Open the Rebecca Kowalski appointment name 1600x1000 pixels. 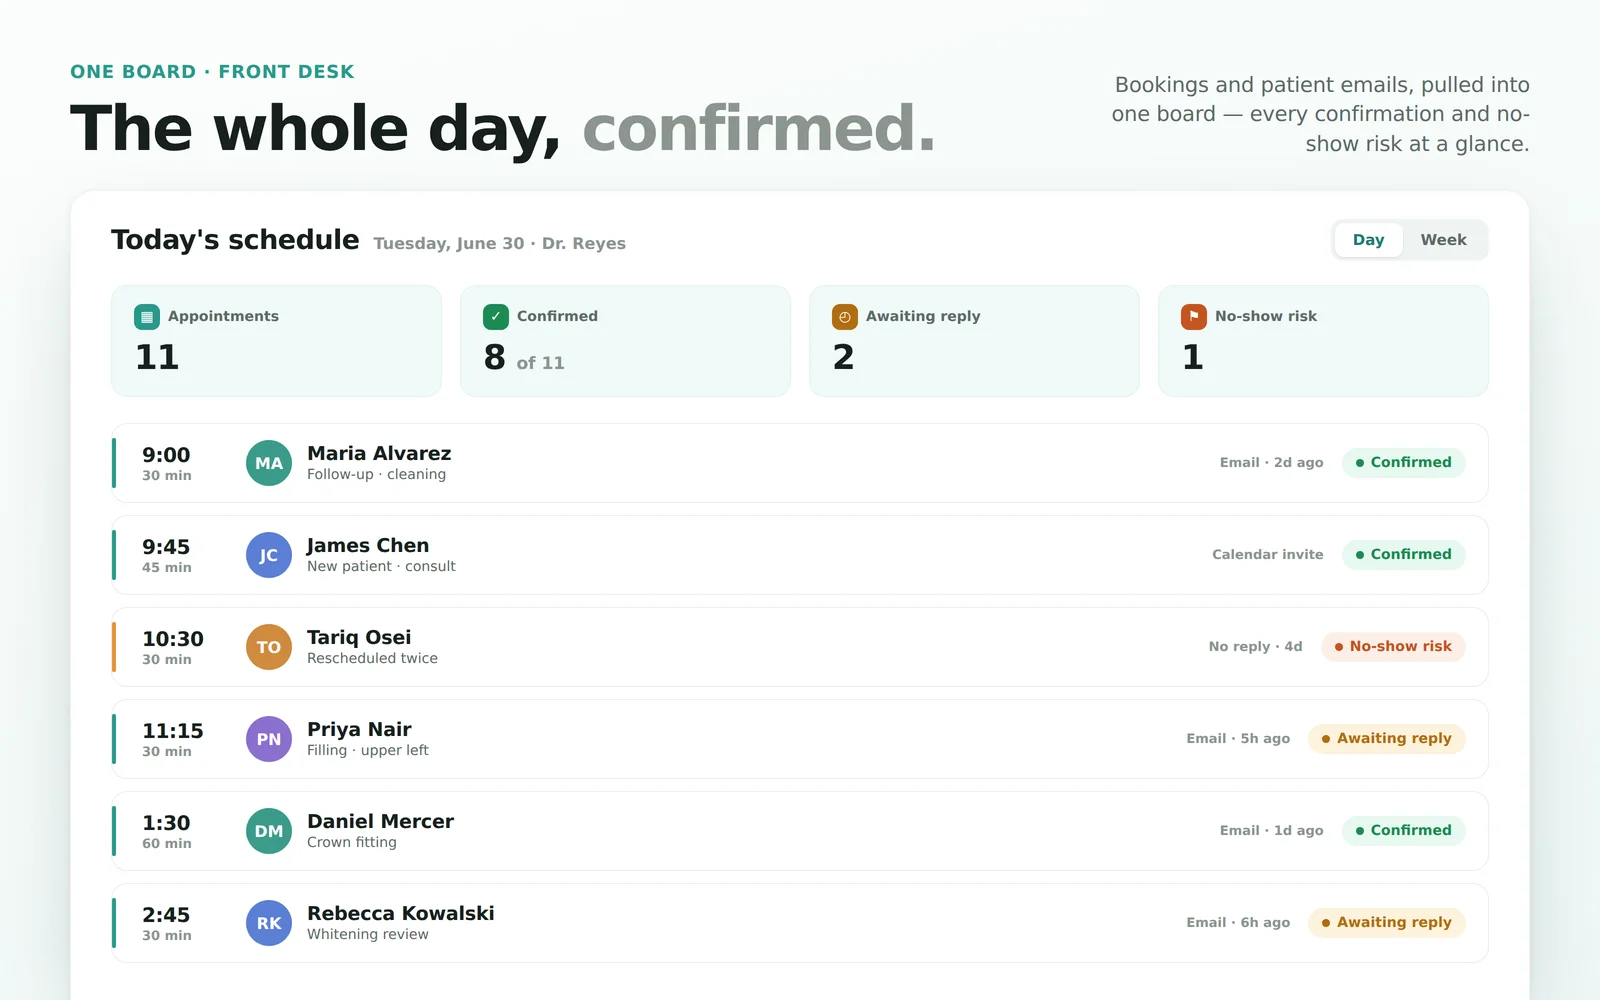click(x=401, y=913)
